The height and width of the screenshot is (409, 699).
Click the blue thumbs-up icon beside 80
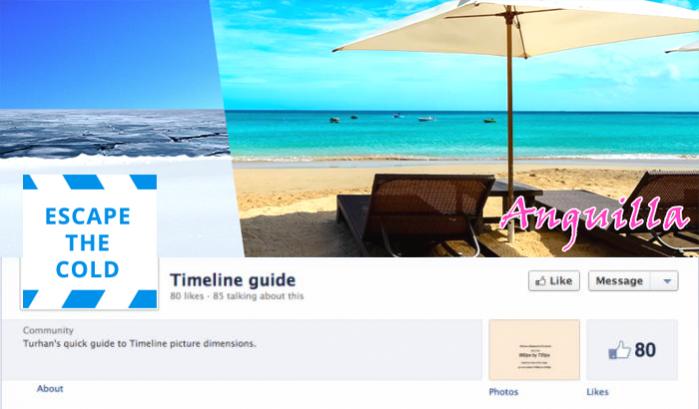(x=620, y=350)
